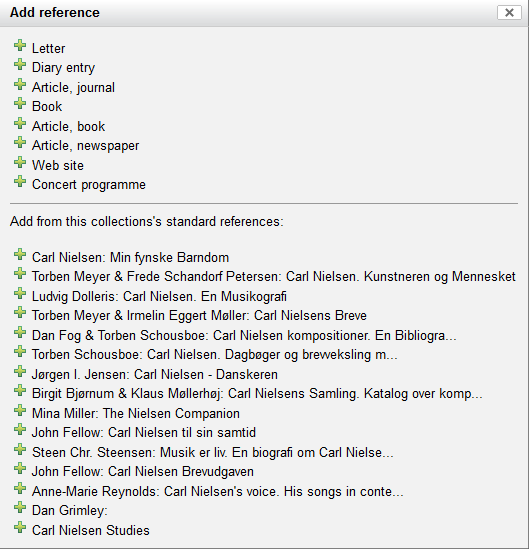
Task: Select 'John Fellow: Carl Nielsen Brevudgaven' text
Action: (143, 472)
